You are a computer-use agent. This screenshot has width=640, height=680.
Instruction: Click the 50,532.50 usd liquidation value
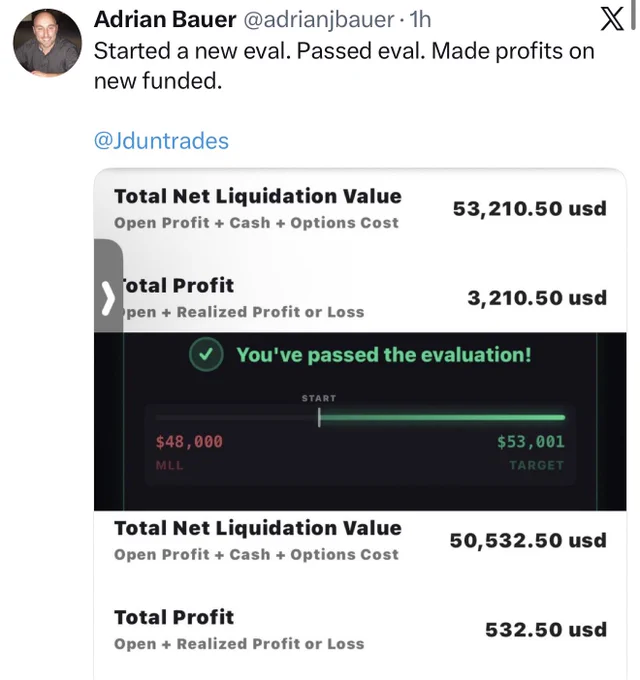click(x=528, y=540)
